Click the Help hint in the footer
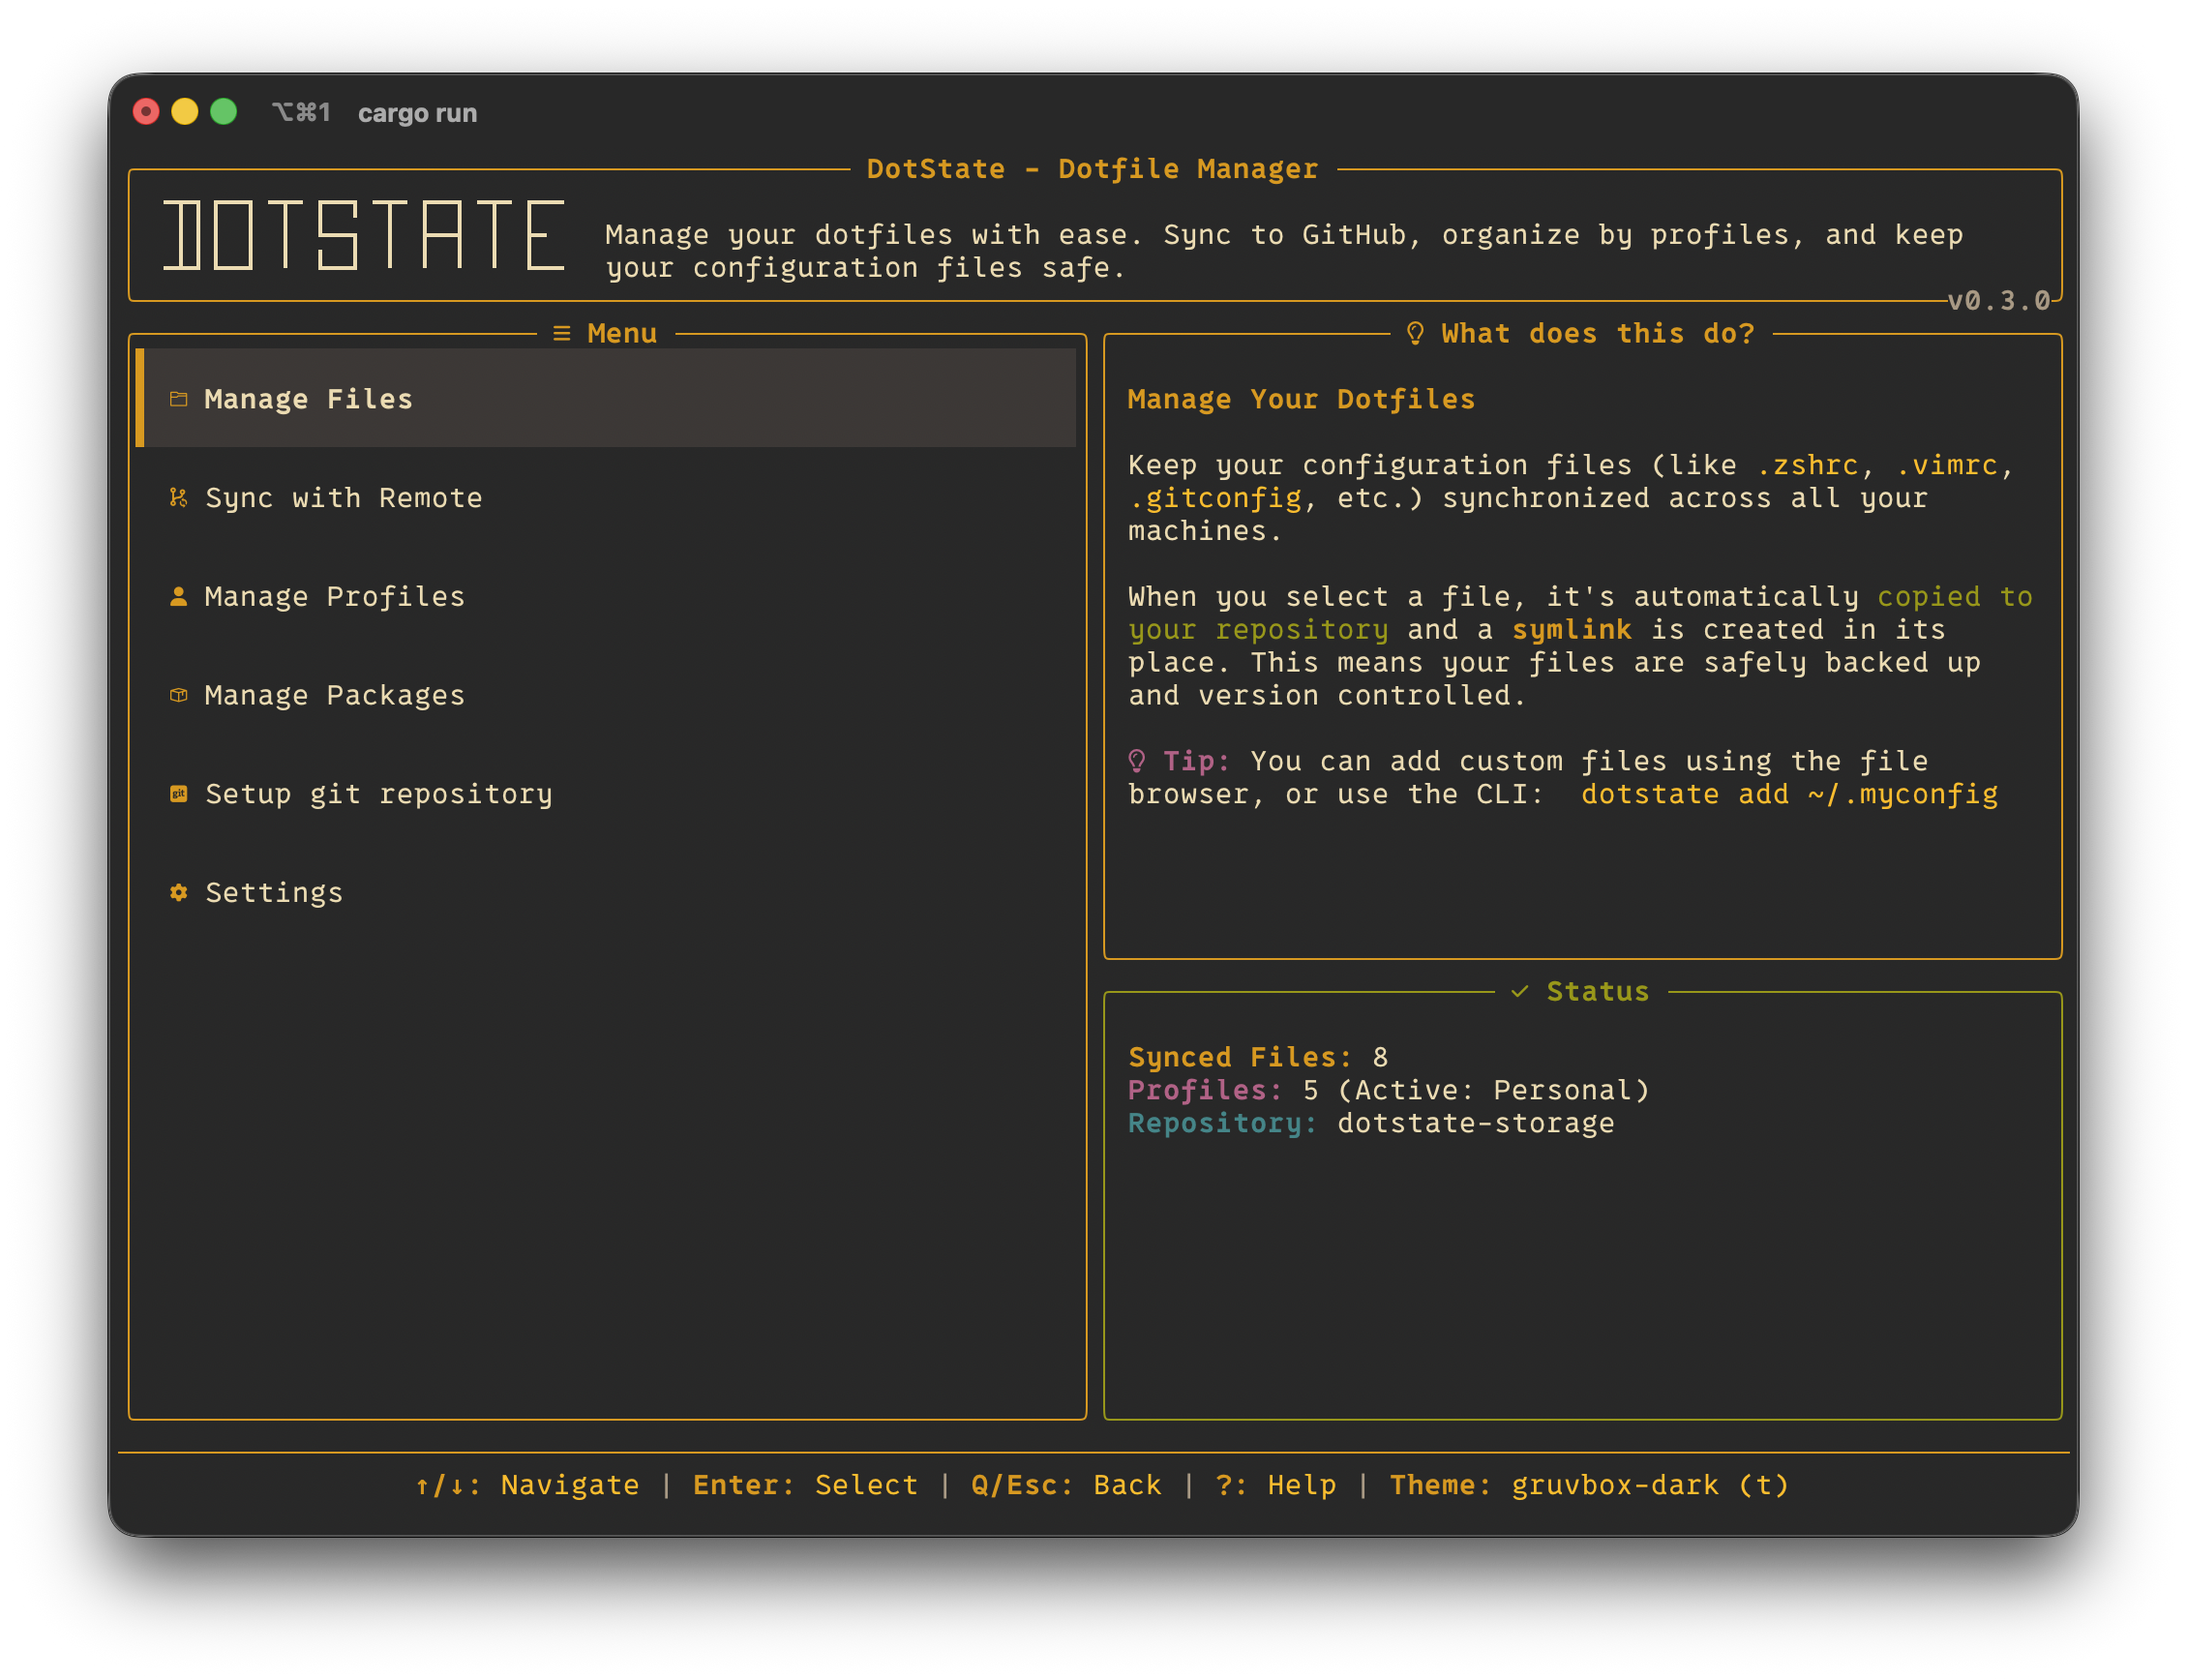Screen dimensions: 2187x1680 coord(1275,1485)
